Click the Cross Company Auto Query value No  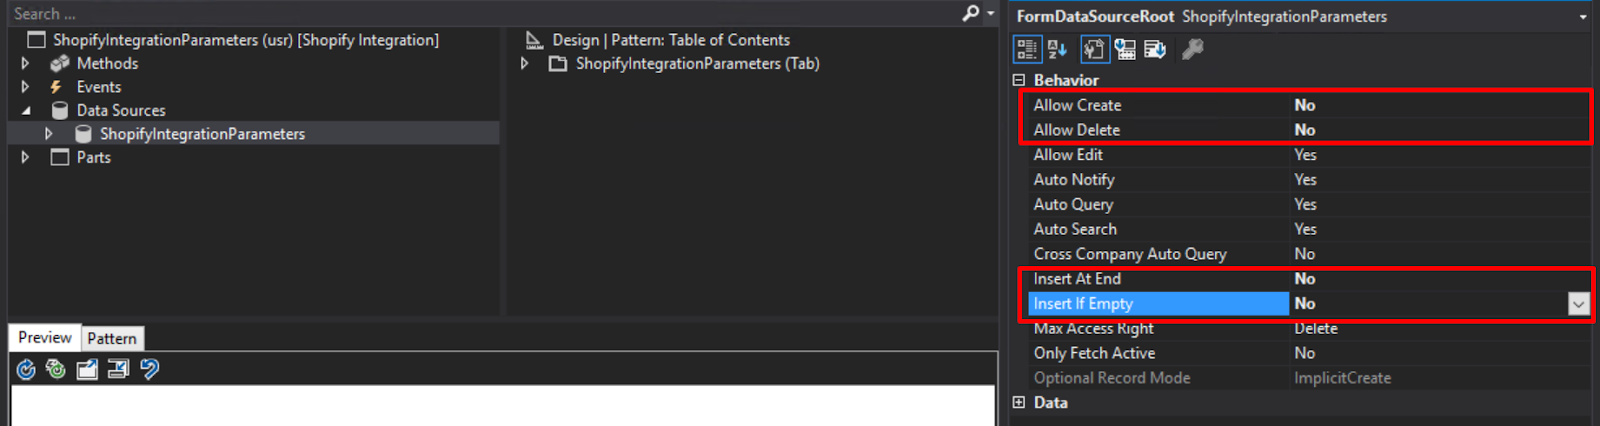pos(1305,254)
